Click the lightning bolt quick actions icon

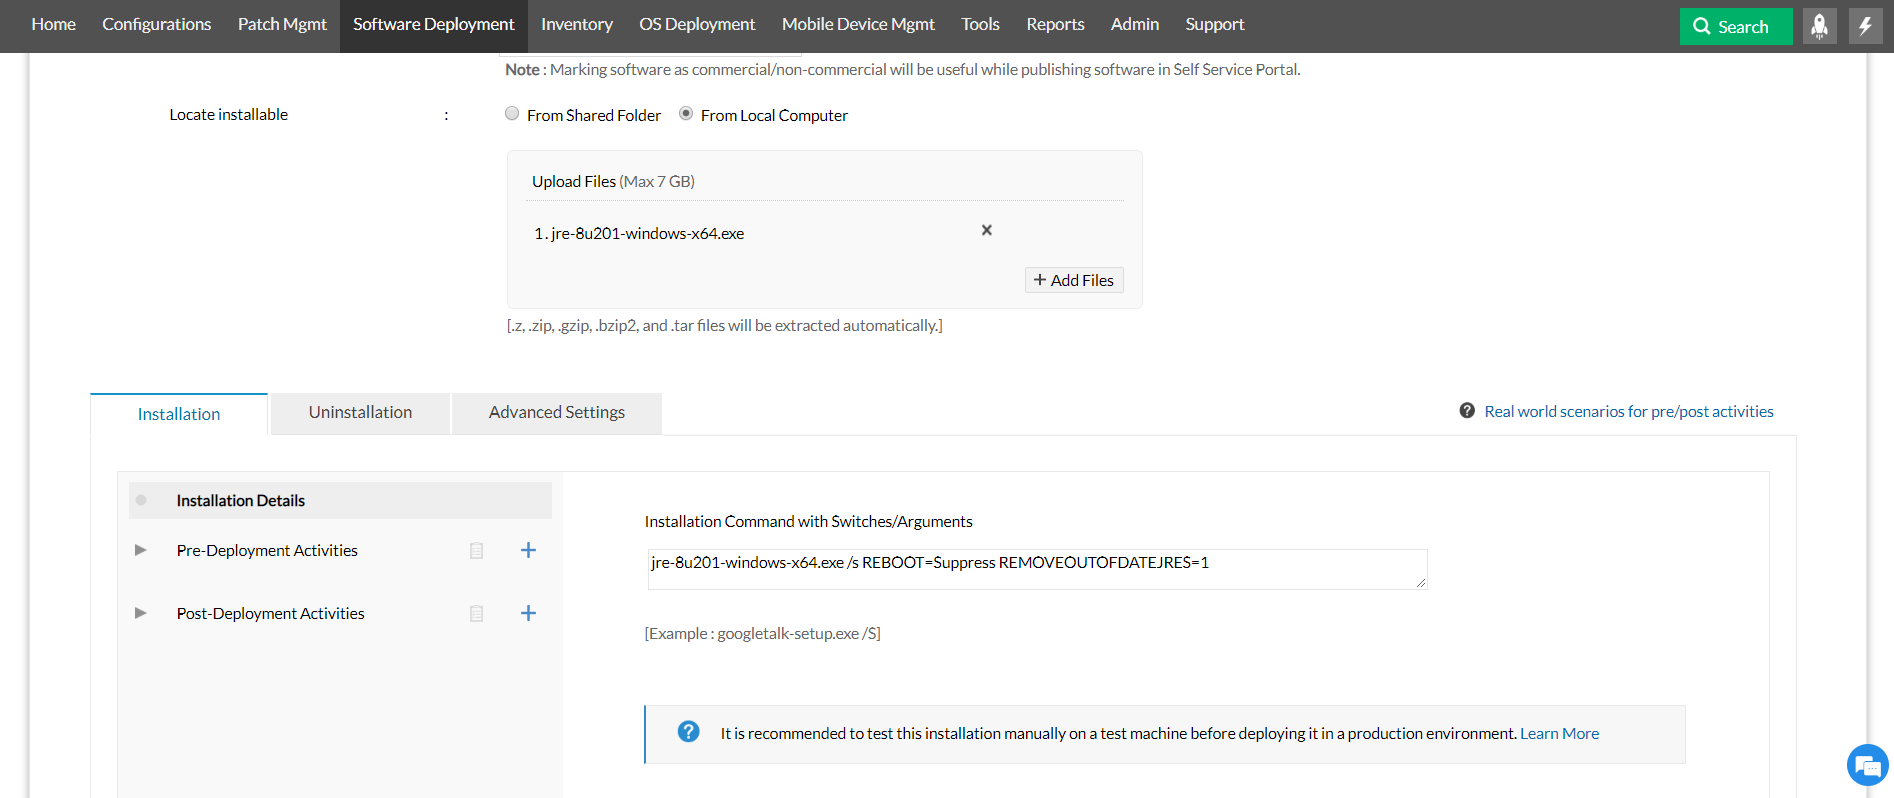point(1865,26)
